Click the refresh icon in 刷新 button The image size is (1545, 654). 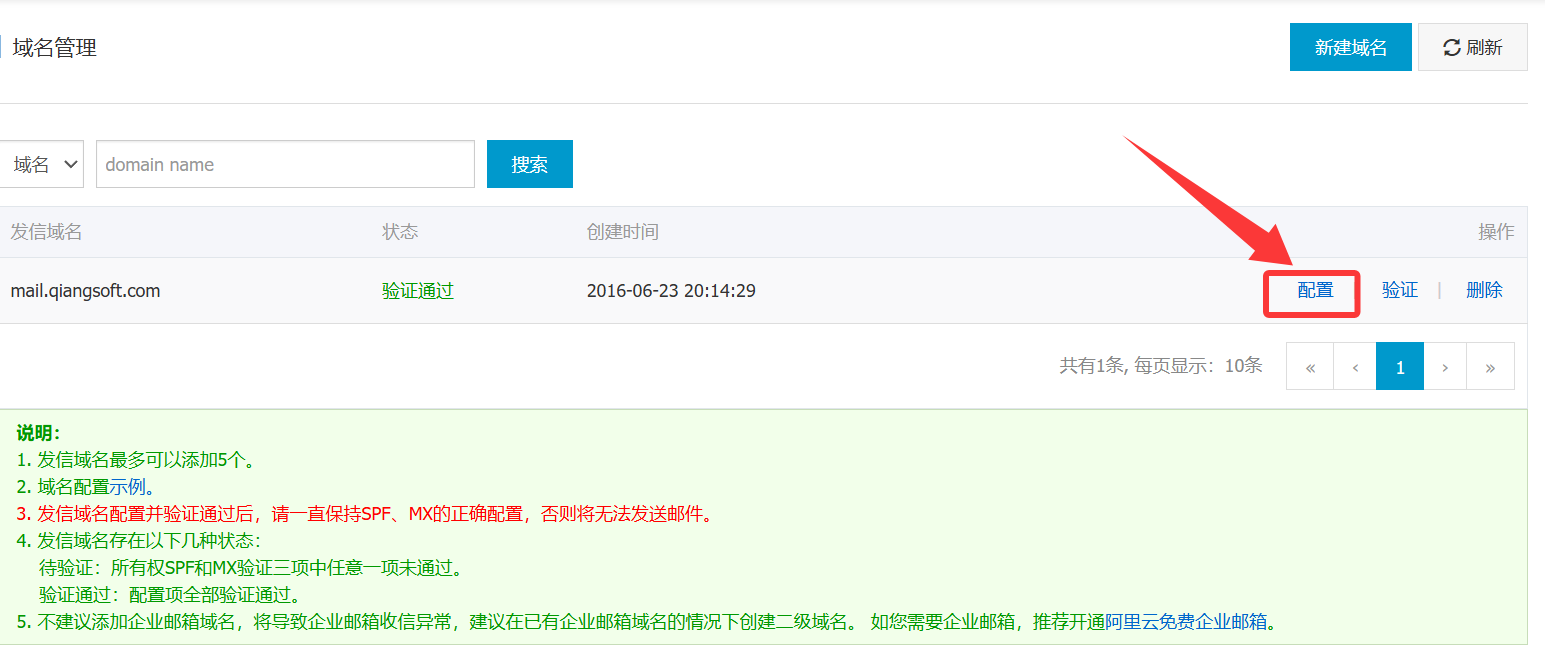click(1451, 47)
